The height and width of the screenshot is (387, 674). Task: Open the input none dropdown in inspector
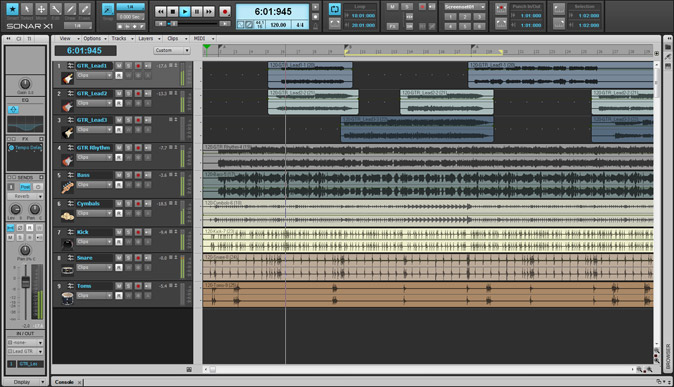(25, 343)
